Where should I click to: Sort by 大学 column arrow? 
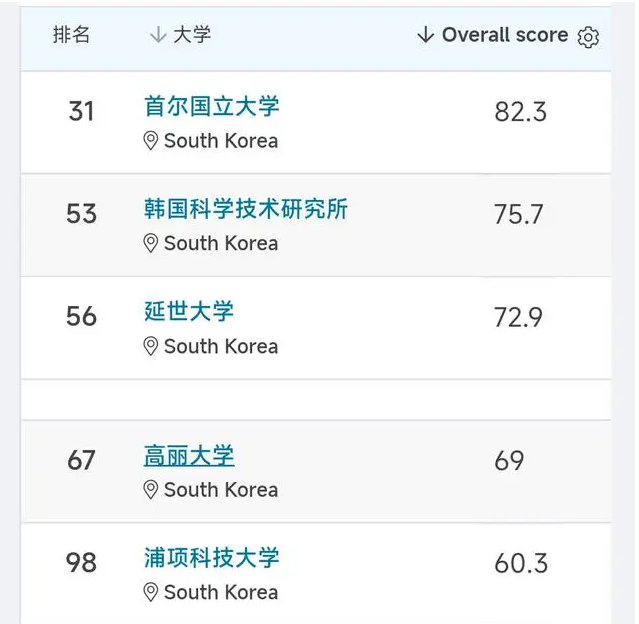(158, 35)
